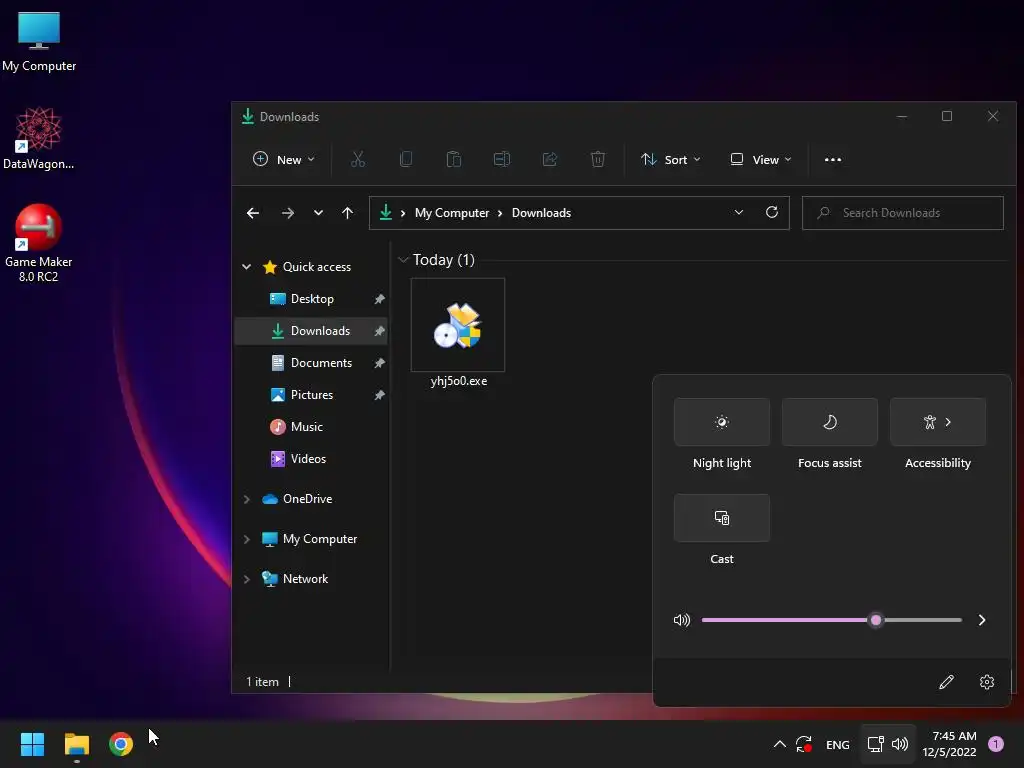Open My Computer desktop icon
Viewport: 1024px width, 768px height.
pyautogui.click(x=39, y=41)
